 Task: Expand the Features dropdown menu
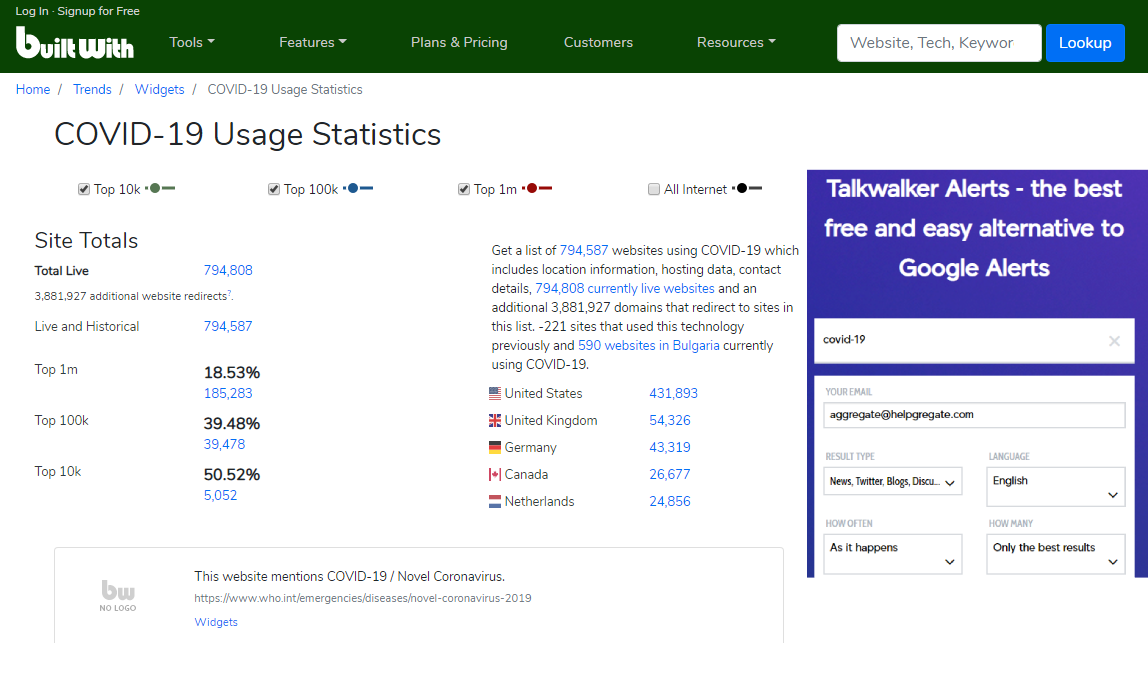[x=312, y=42]
